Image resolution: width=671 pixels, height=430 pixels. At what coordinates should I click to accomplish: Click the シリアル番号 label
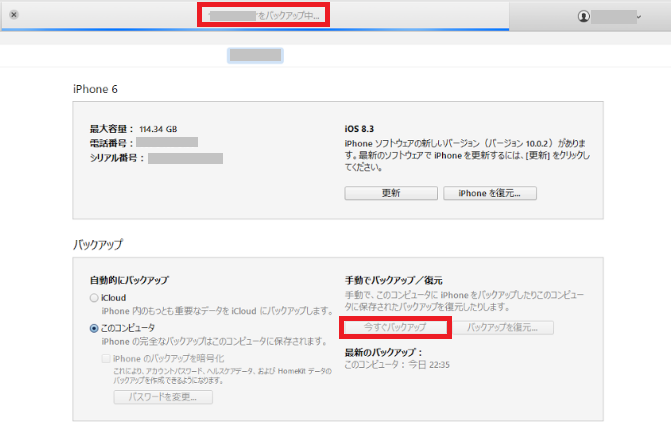coord(117,158)
